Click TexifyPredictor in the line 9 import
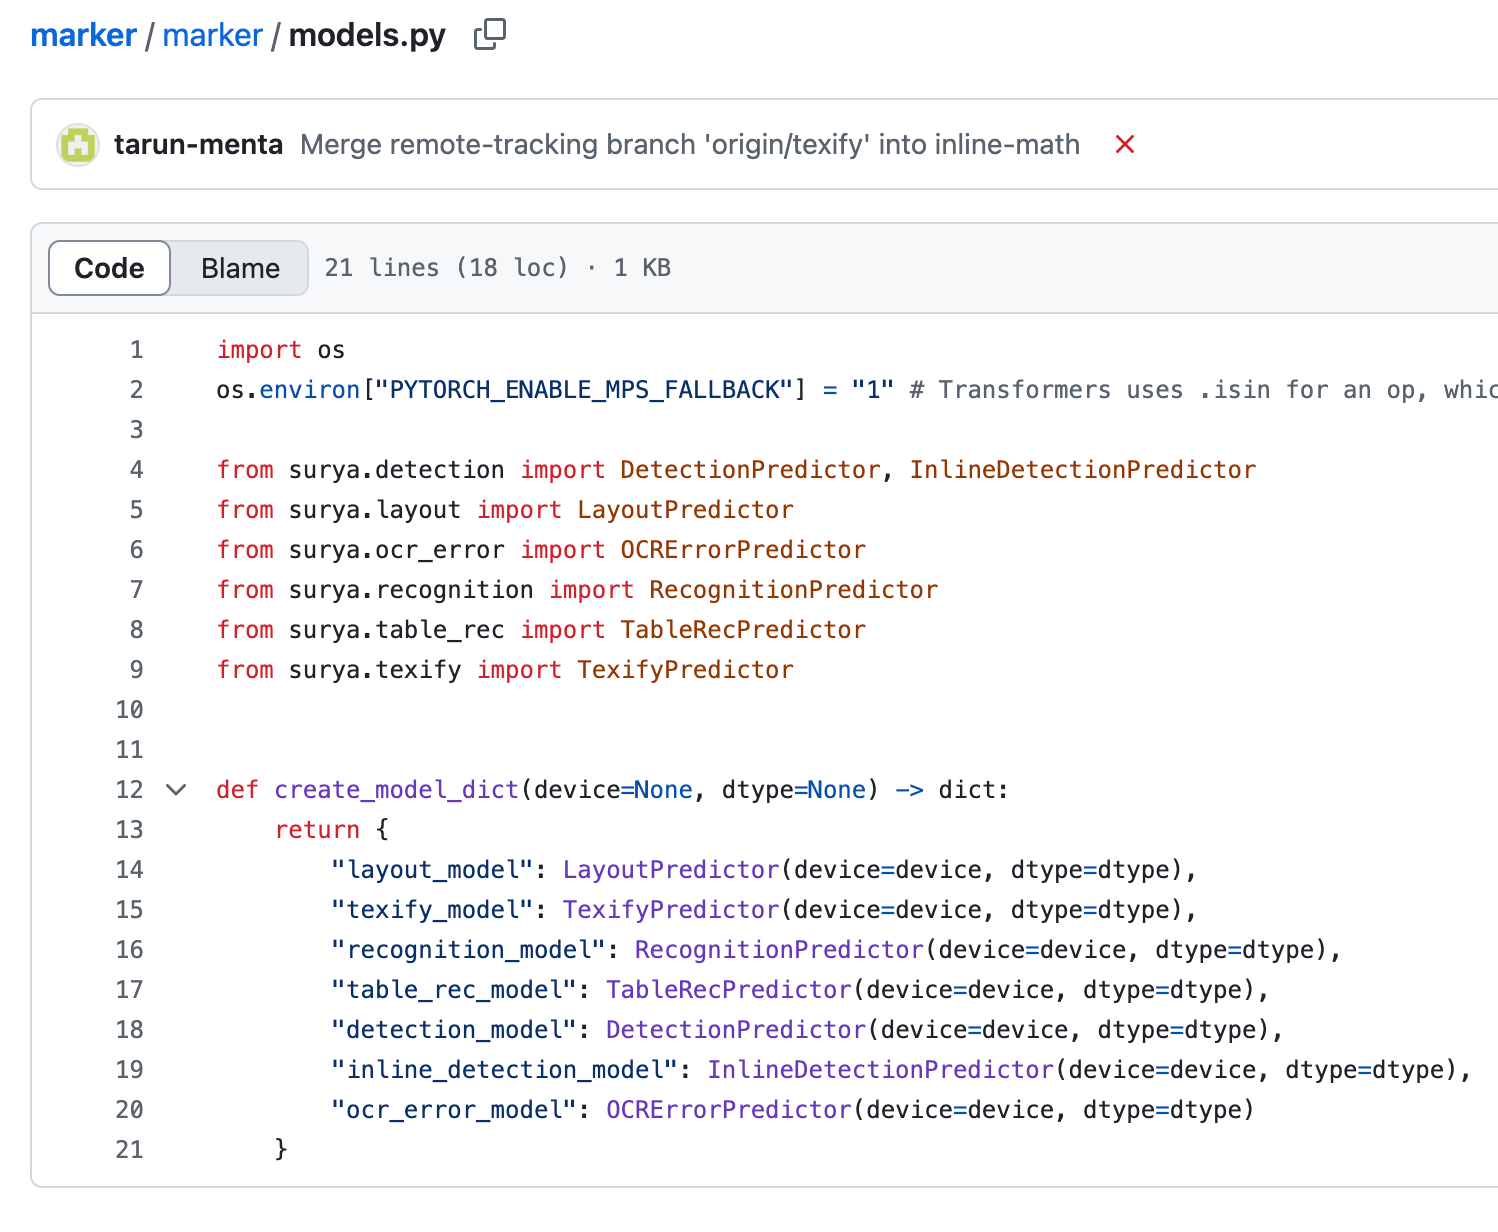 (685, 670)
